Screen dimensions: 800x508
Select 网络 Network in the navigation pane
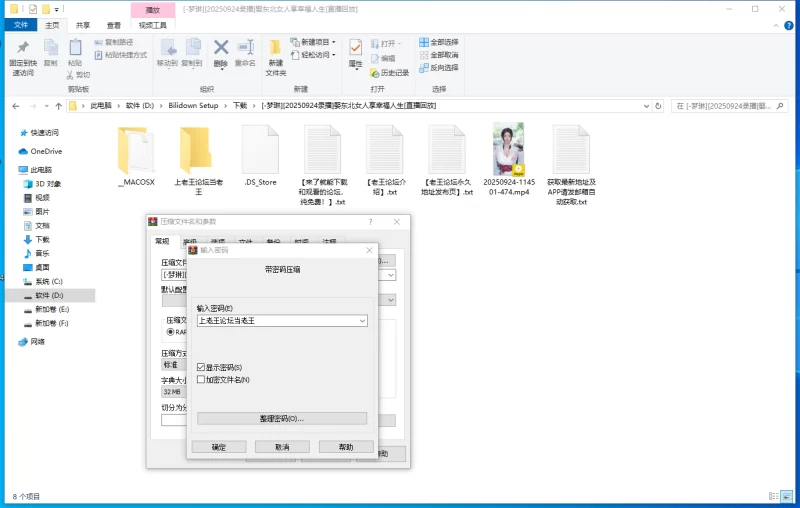coord(32,341)
